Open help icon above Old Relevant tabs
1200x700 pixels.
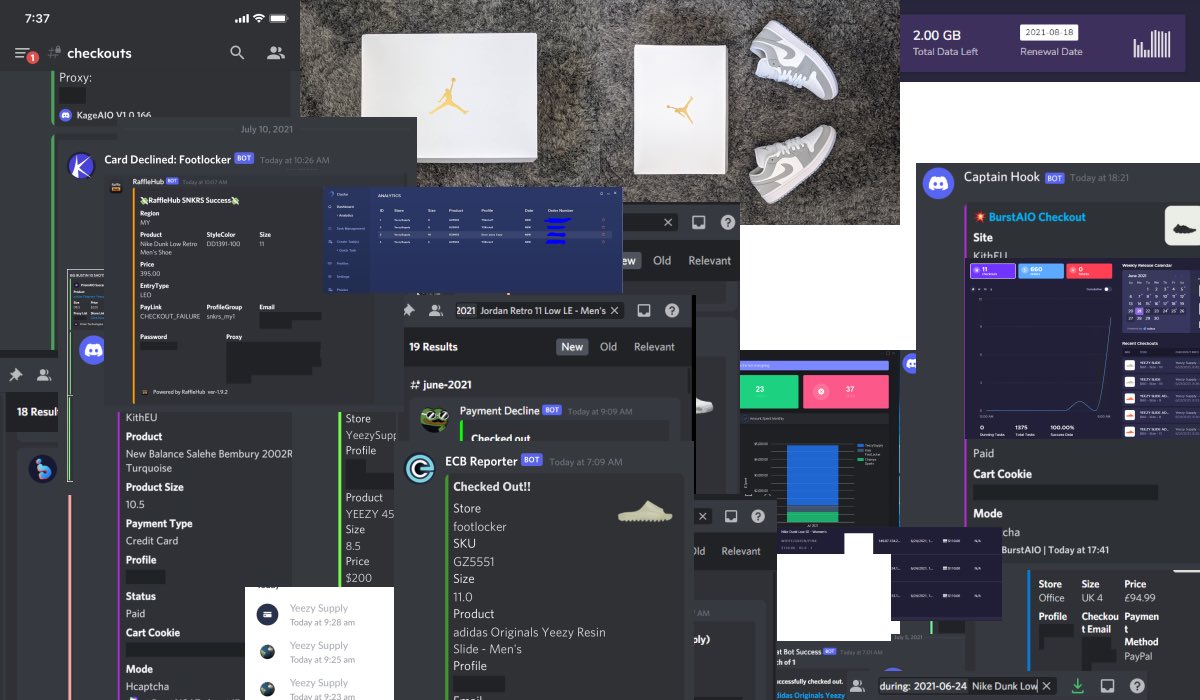tap(727, 223)
